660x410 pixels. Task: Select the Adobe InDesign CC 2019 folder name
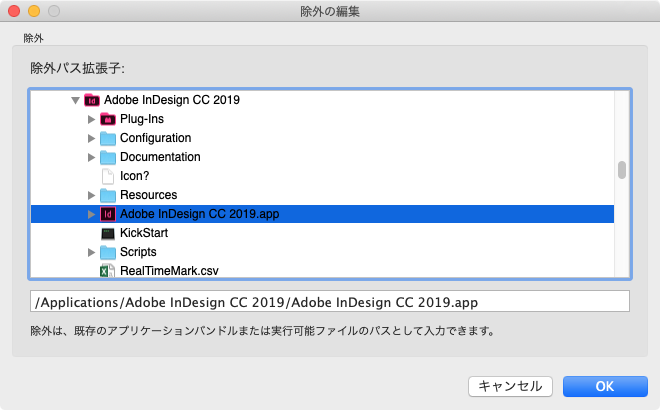click(x=172, y=100)
